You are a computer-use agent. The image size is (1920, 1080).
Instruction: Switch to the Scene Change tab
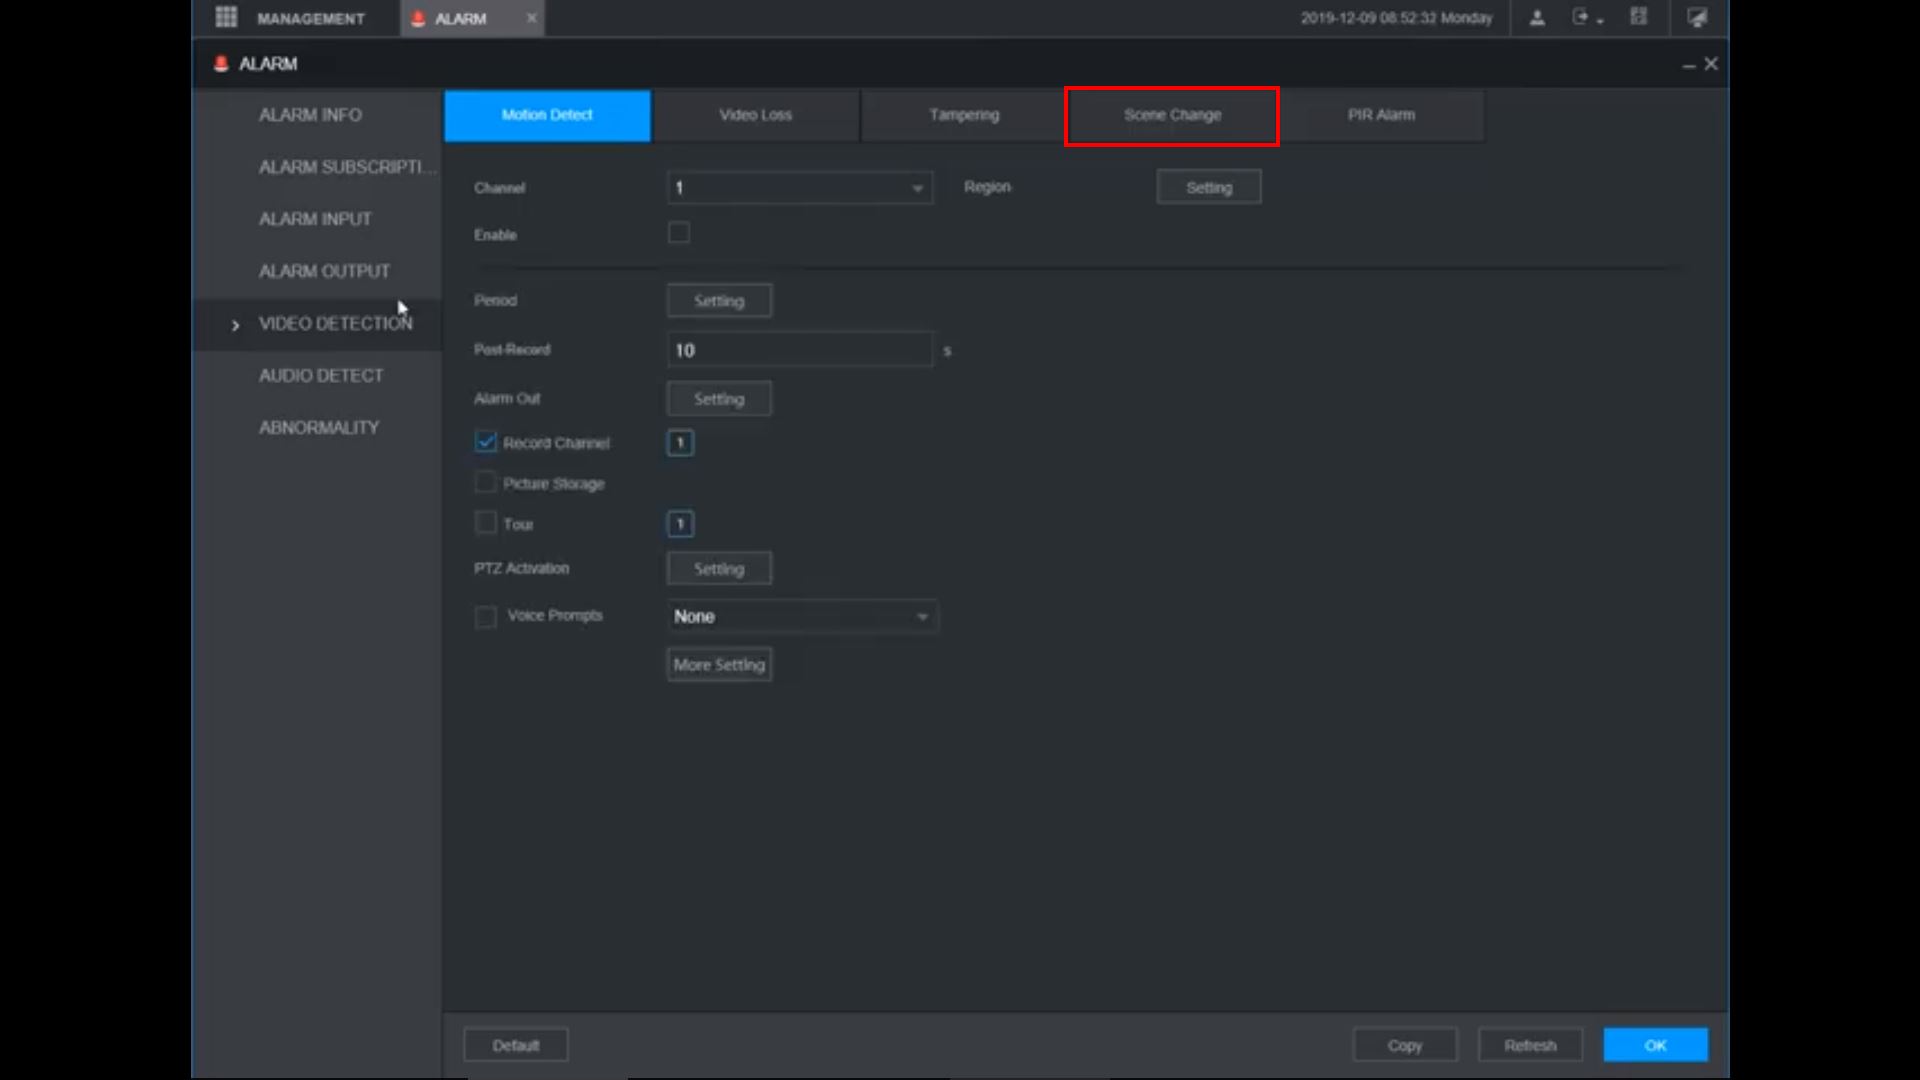pyautogui.click(x=1172, y=115)
